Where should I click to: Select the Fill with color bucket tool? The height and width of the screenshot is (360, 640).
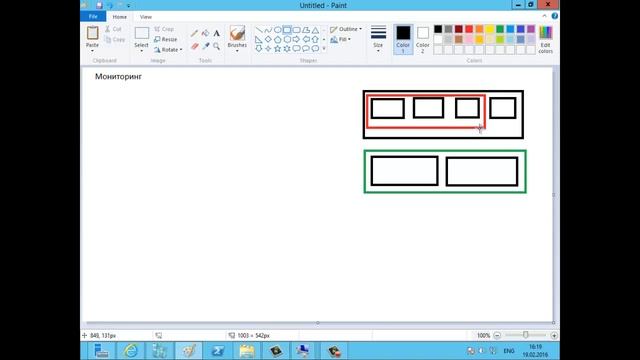point(205,33)
